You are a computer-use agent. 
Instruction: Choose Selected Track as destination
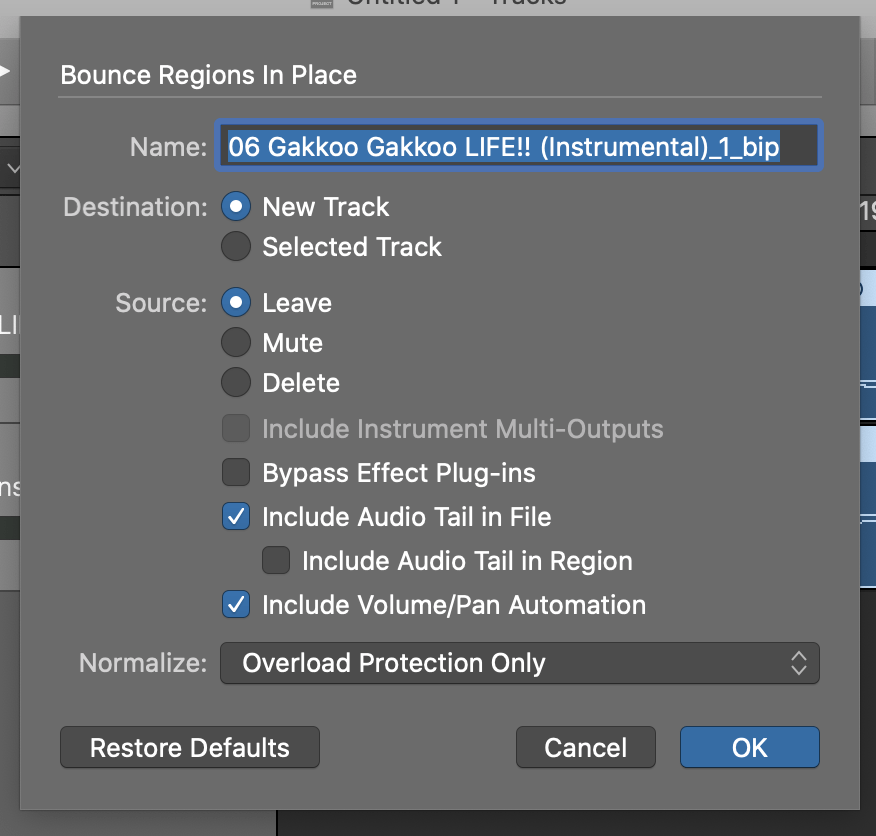(x=236, y=247)
